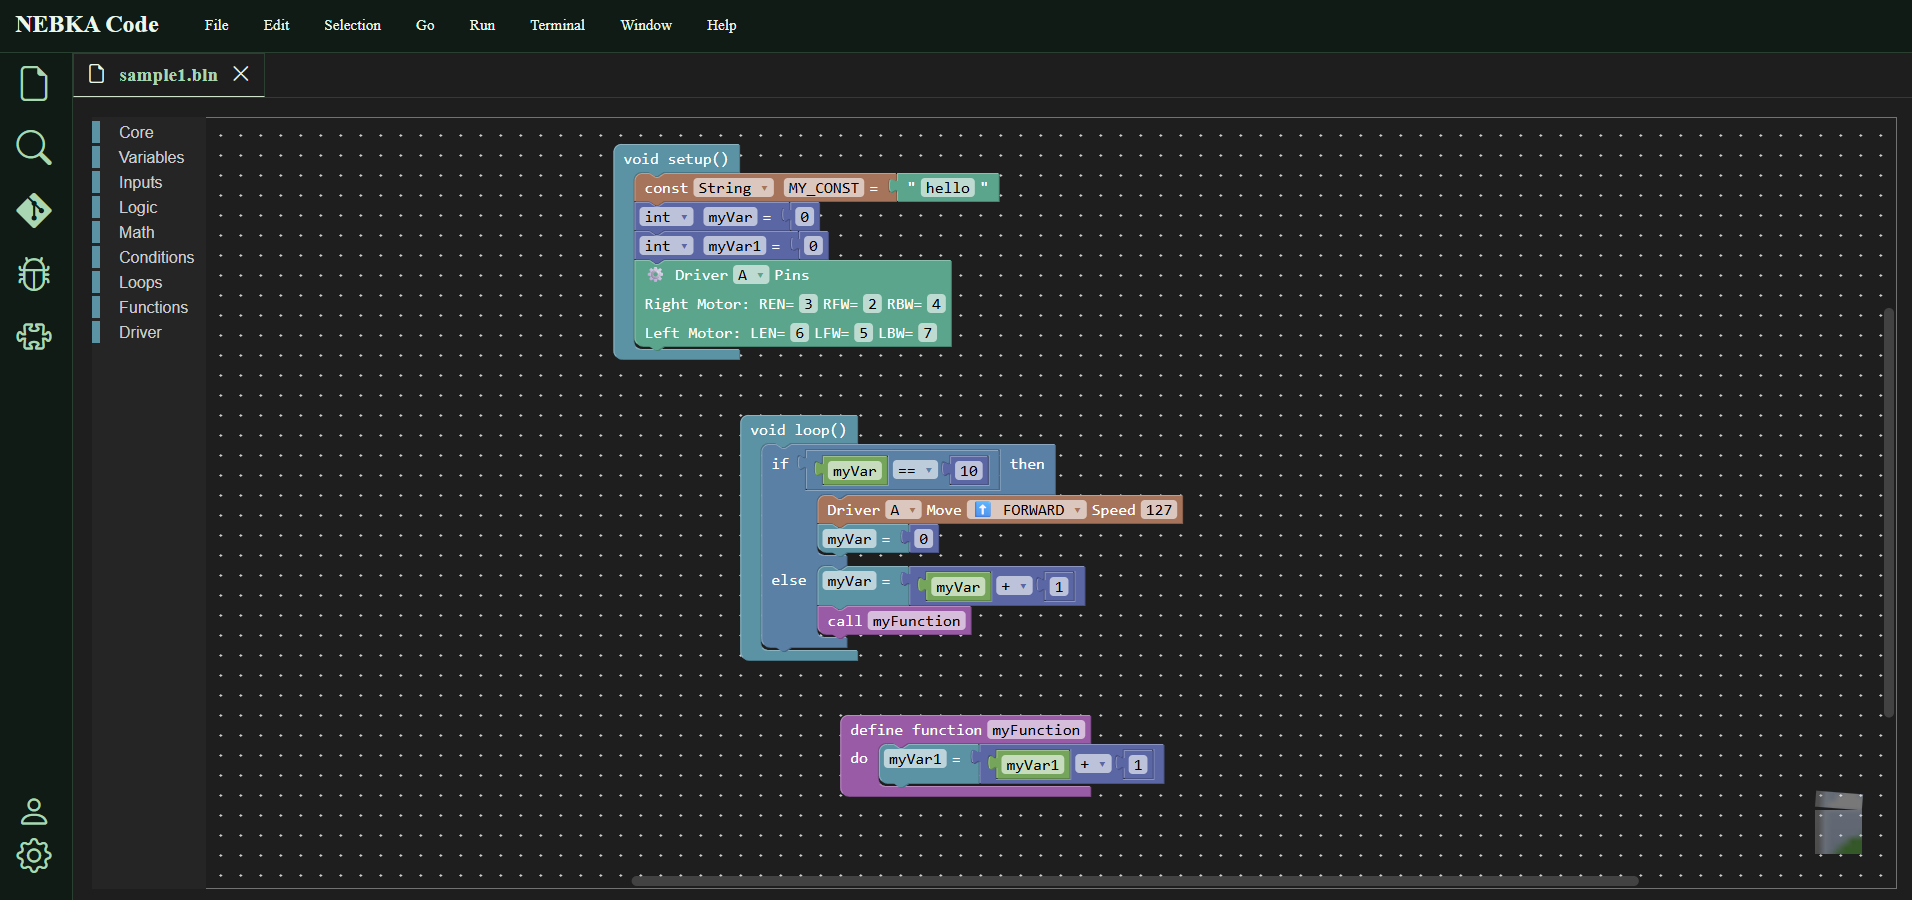Open the Run menu
The image size is (1912, 900).
(481, 25)
